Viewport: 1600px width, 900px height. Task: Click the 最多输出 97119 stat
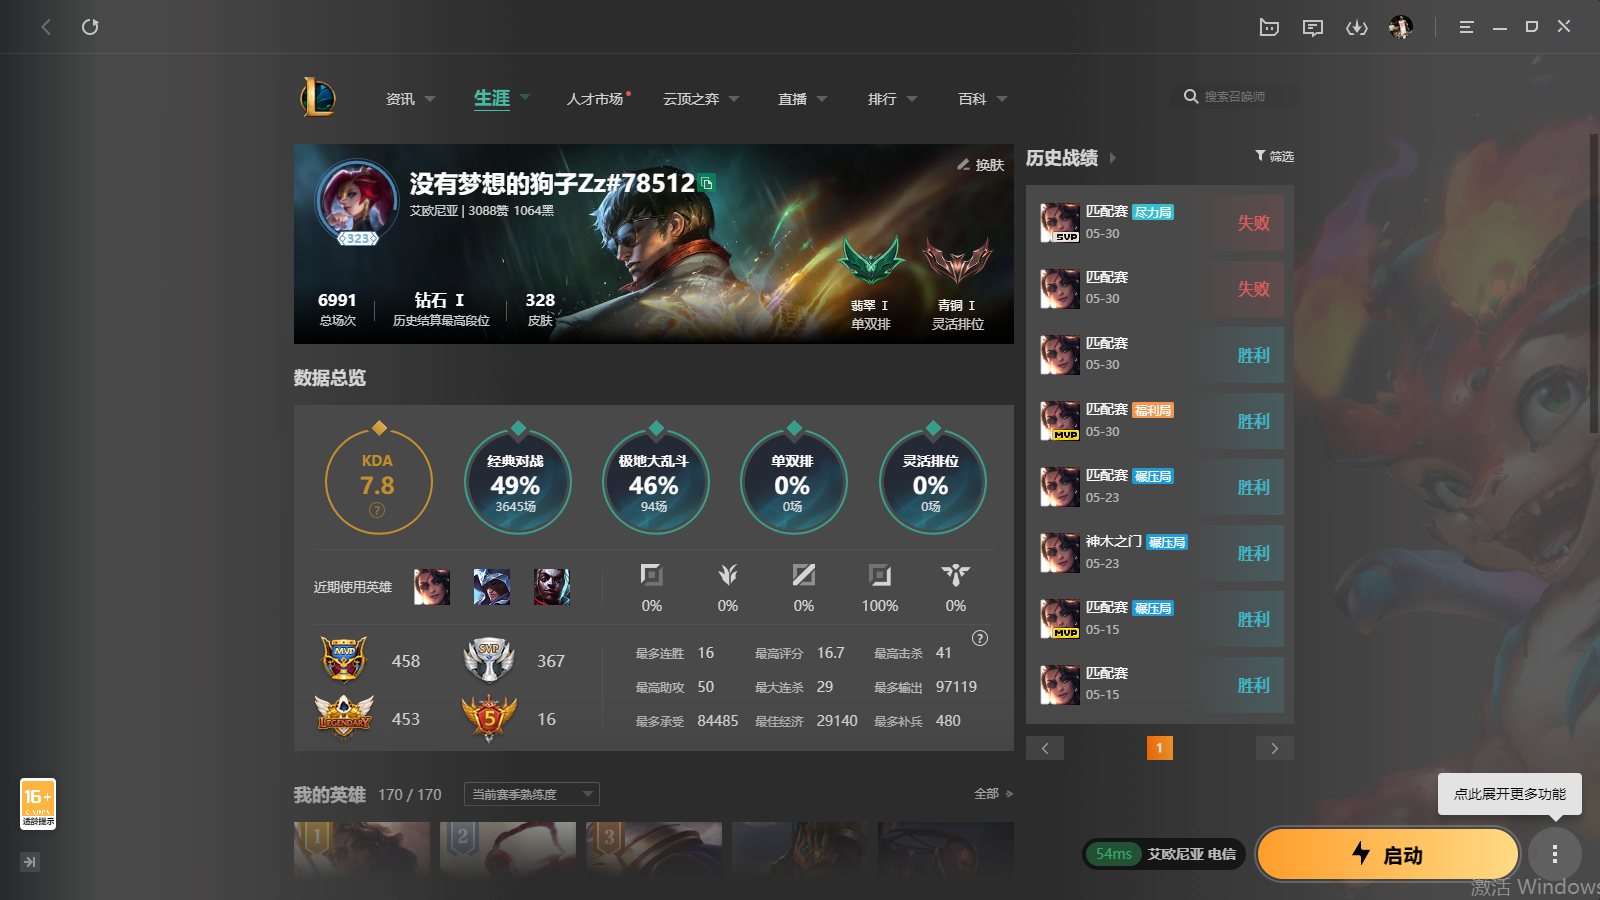pos(925,687)
